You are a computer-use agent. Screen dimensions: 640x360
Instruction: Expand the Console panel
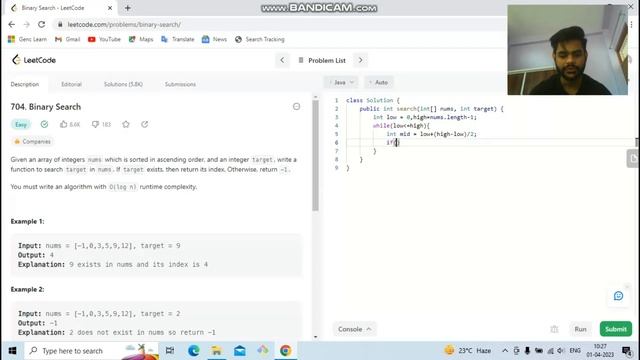pos(354,329)
